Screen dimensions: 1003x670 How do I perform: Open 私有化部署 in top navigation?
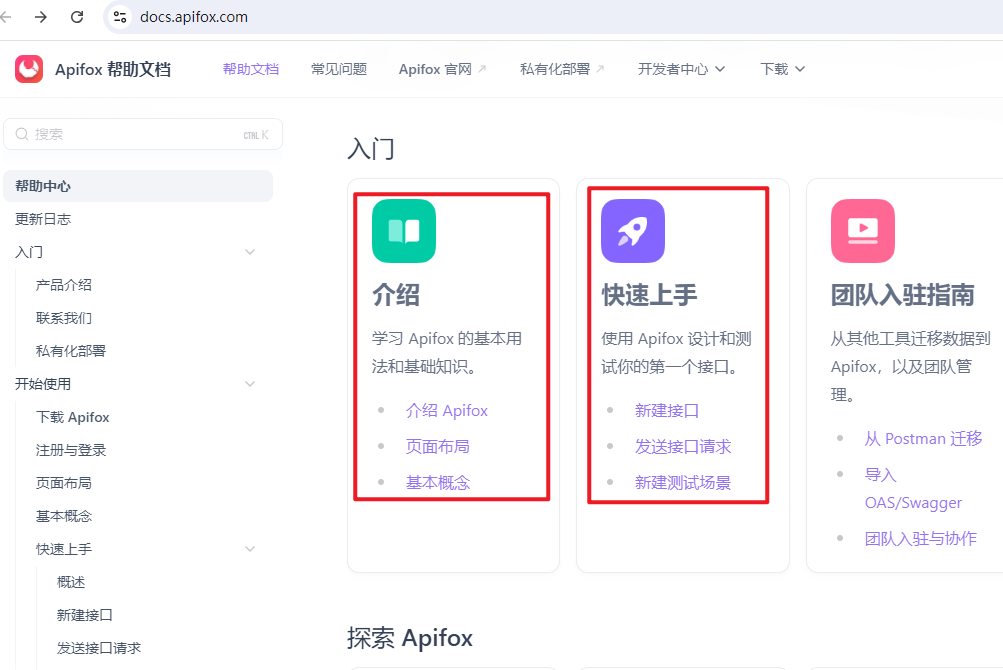[555, 69]
